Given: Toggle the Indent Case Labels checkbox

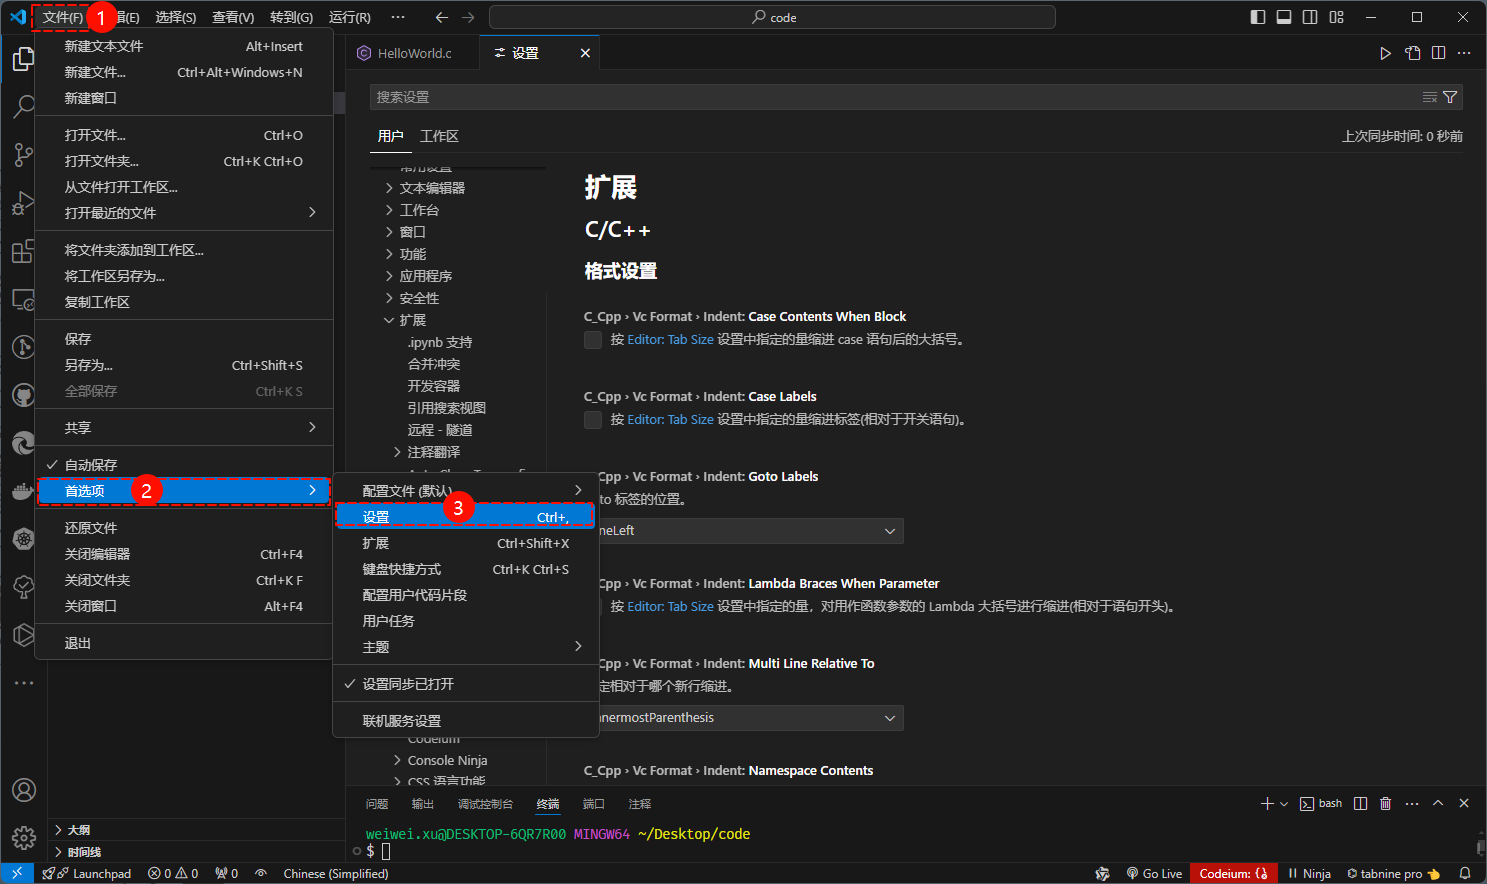Looking at the screenshot, I should click(x=592, y=419).
